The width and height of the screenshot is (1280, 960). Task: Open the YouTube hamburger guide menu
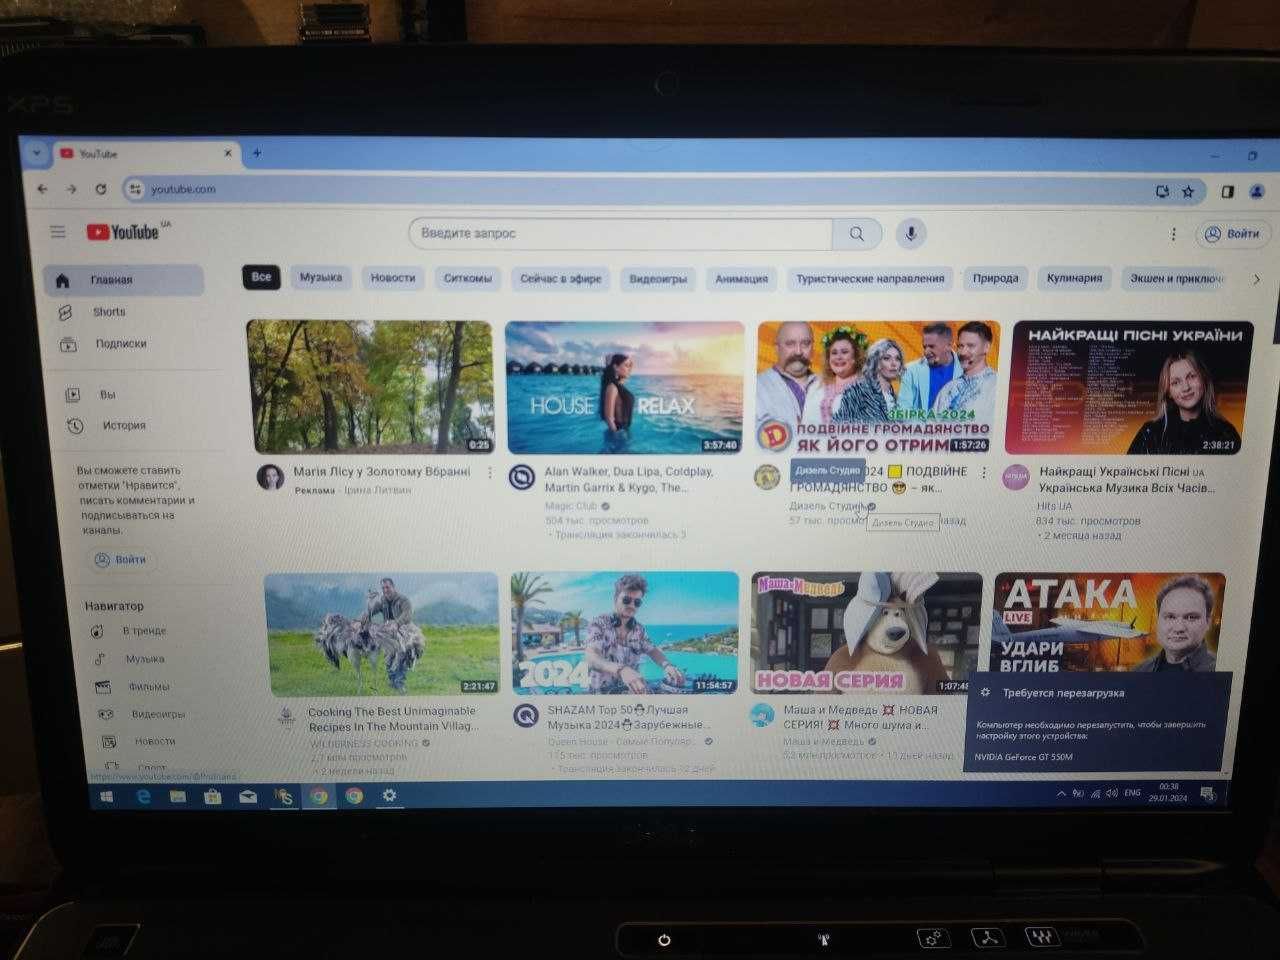(x=58, y=232)
